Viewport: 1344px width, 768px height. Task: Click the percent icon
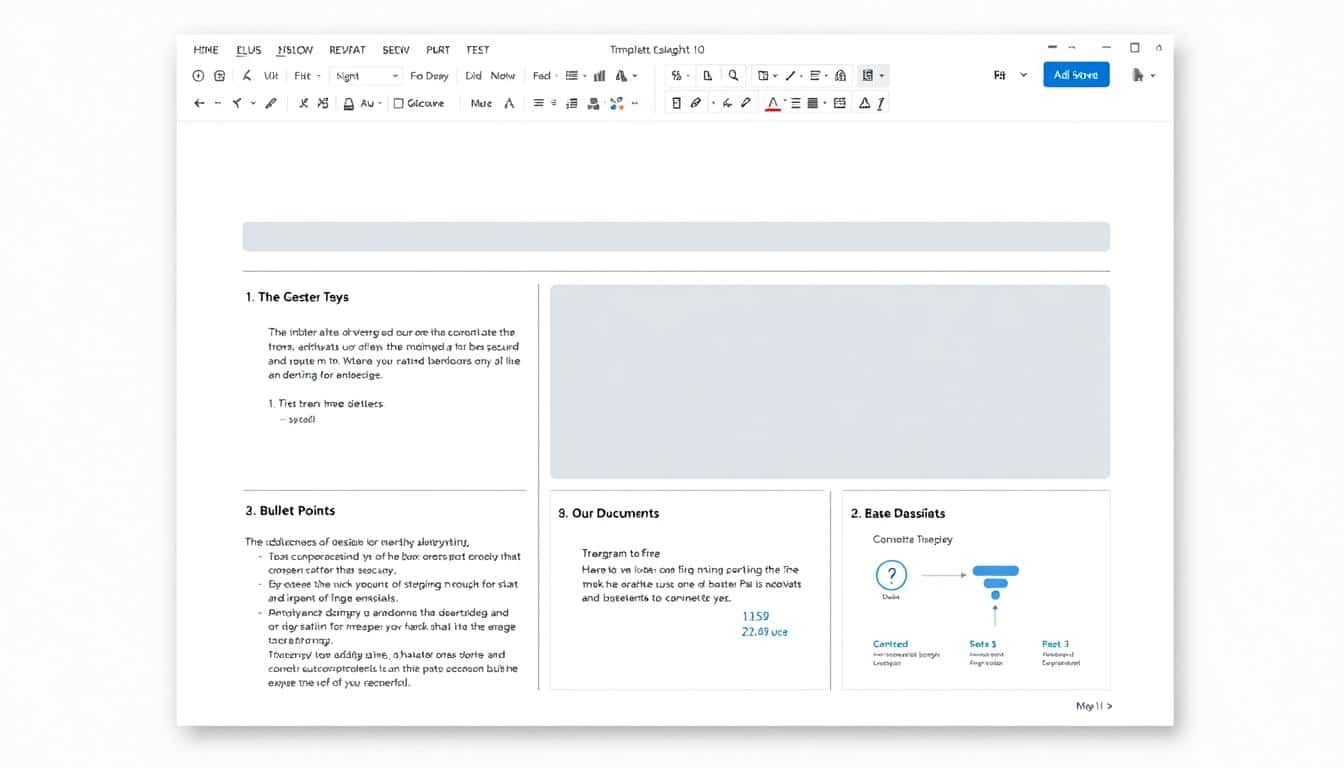coord(677,76)
